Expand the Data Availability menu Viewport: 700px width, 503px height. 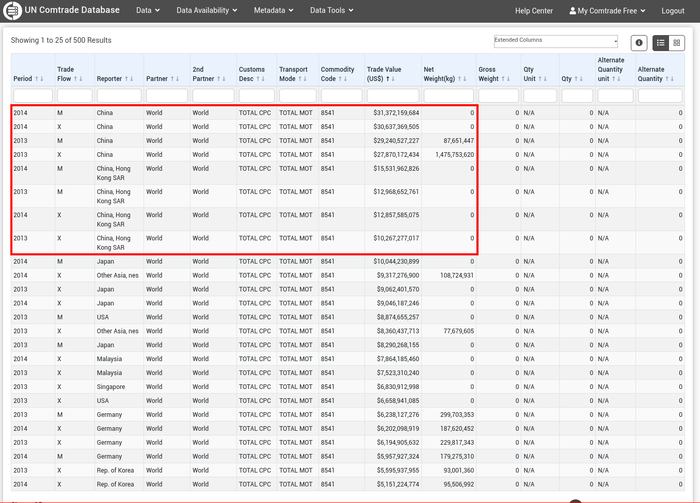tap(207, 11)
